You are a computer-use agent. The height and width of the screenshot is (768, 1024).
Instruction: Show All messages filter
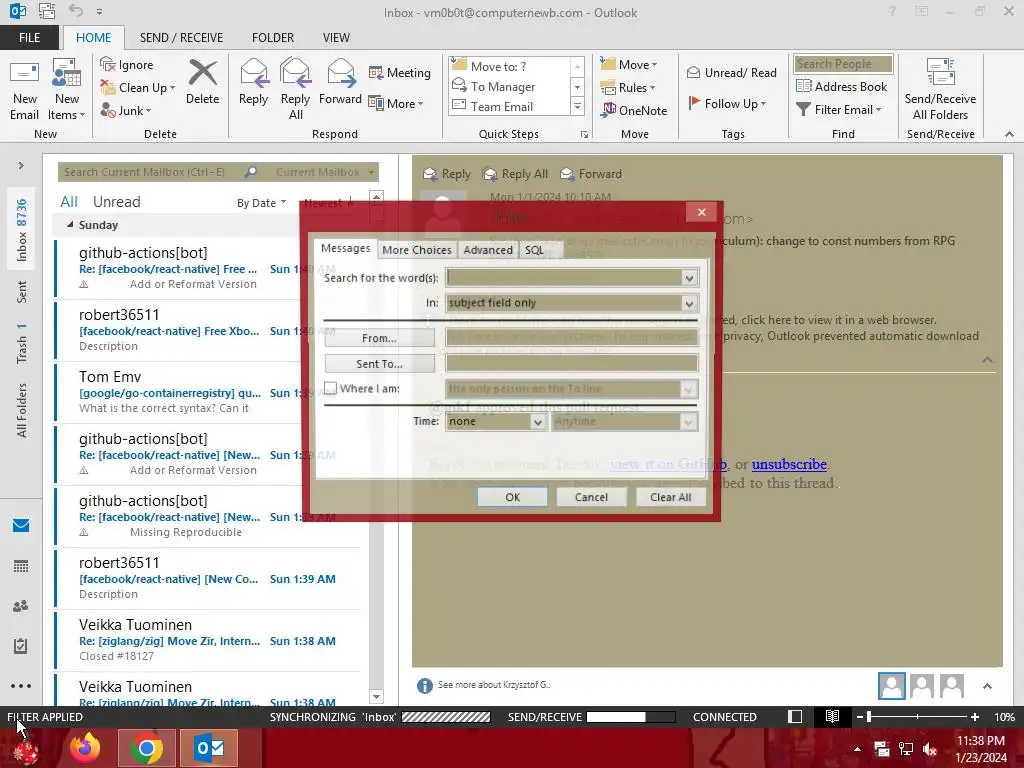pos(69,202)
